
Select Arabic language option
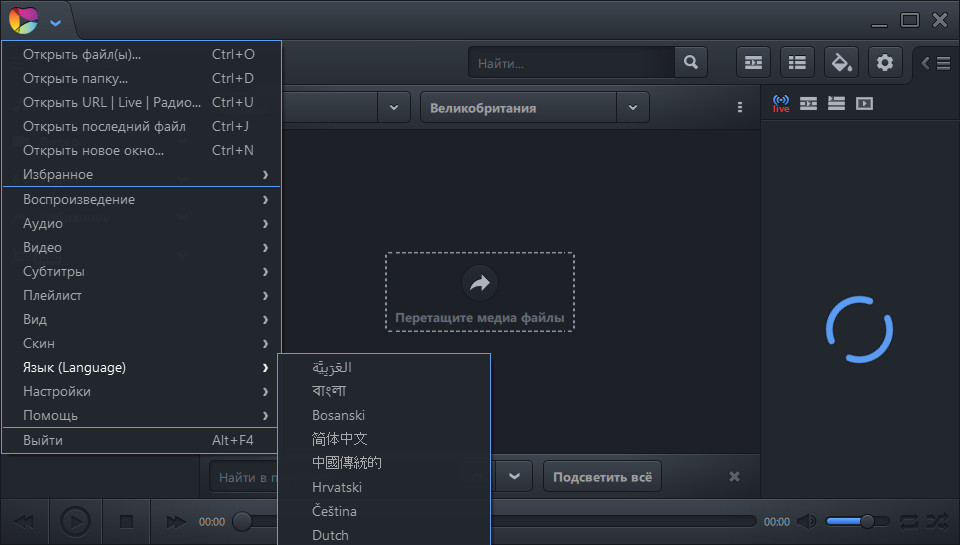[x=384, y=367]
